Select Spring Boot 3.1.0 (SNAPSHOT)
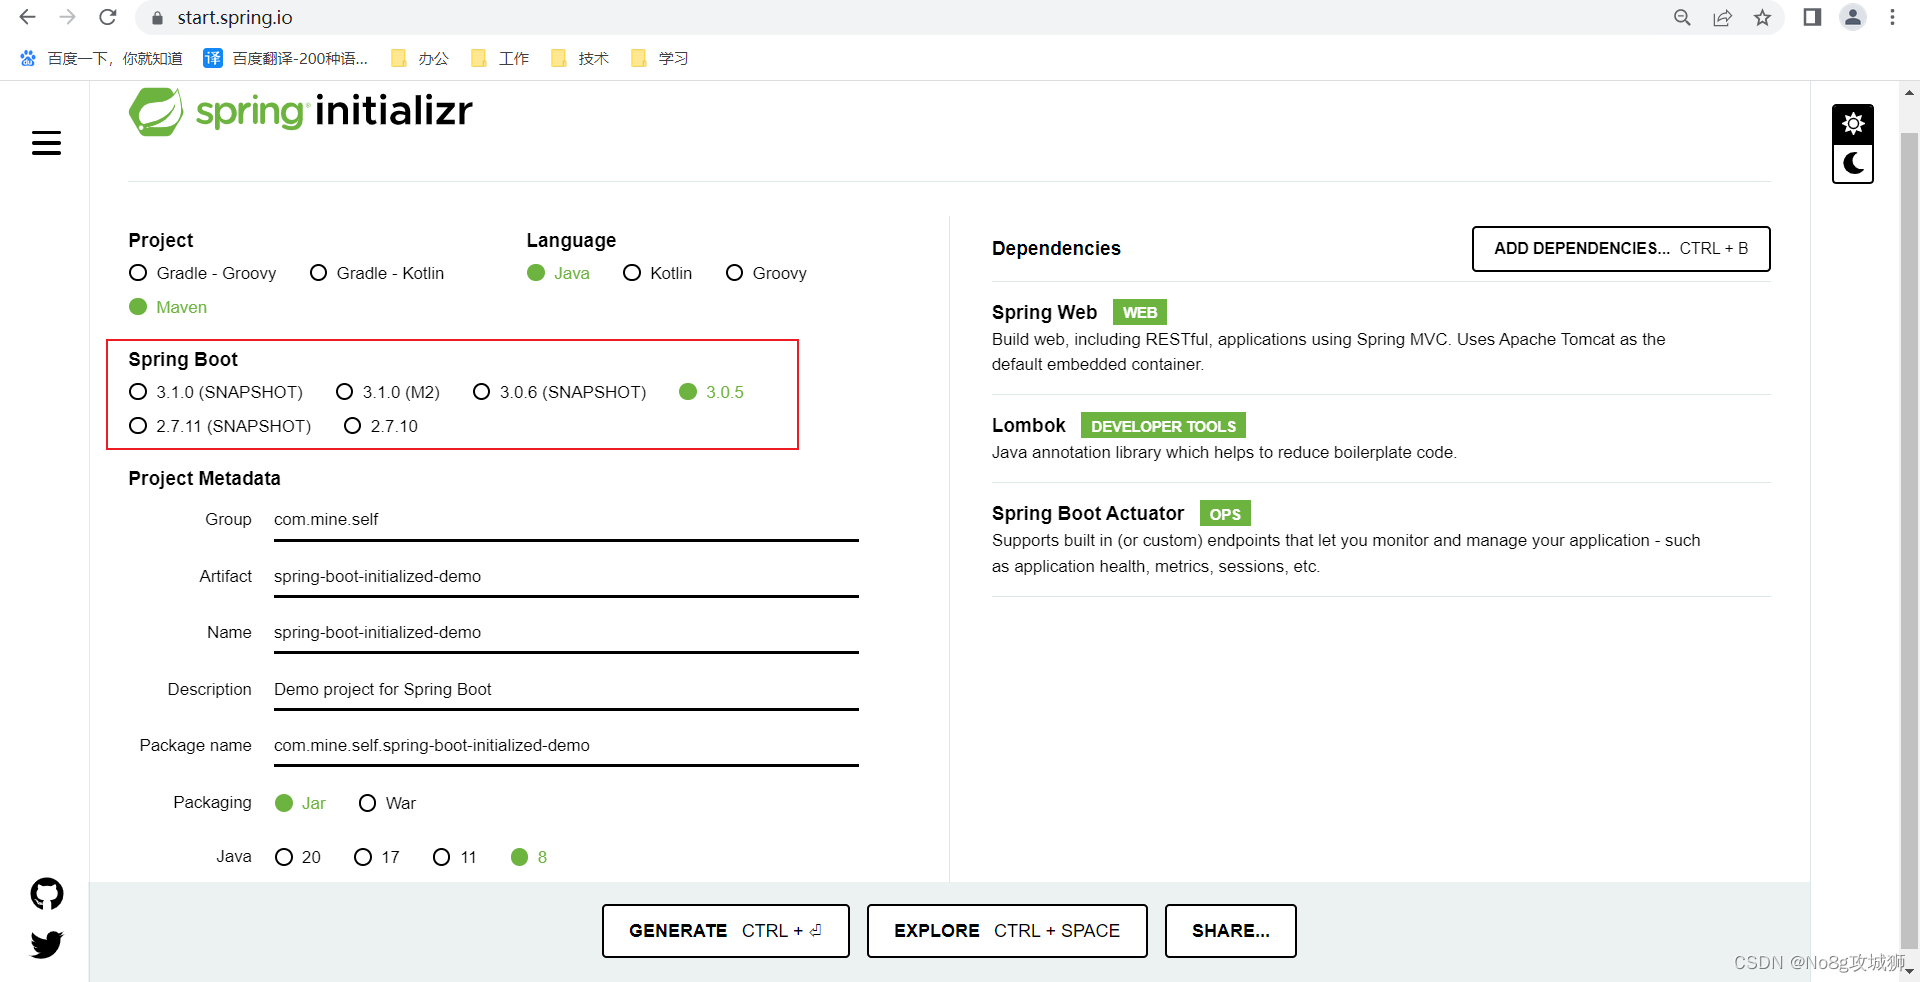Viewport: 1920px width, 982px height. pos(216,392)
